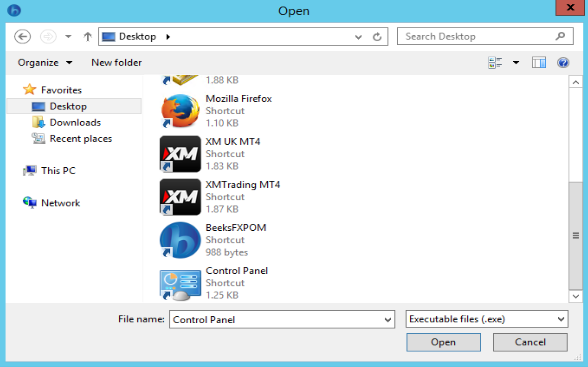The image size is (588, 367).
Task: Refresh the Desktop folder view
Action: pyautogui.click(x=377, y=37)
